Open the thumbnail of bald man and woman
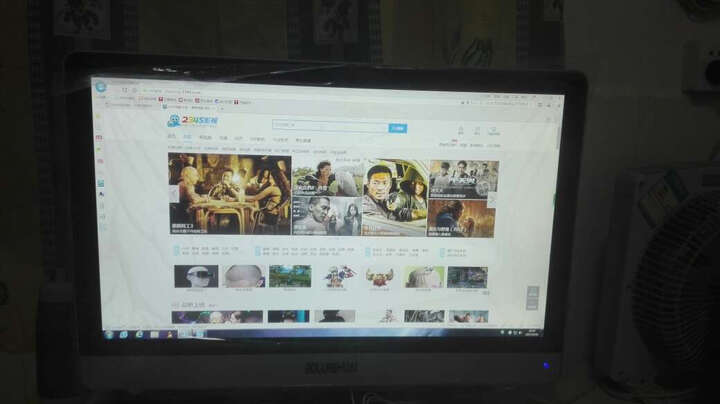720x404 pixels. click(x=327, y=216)
